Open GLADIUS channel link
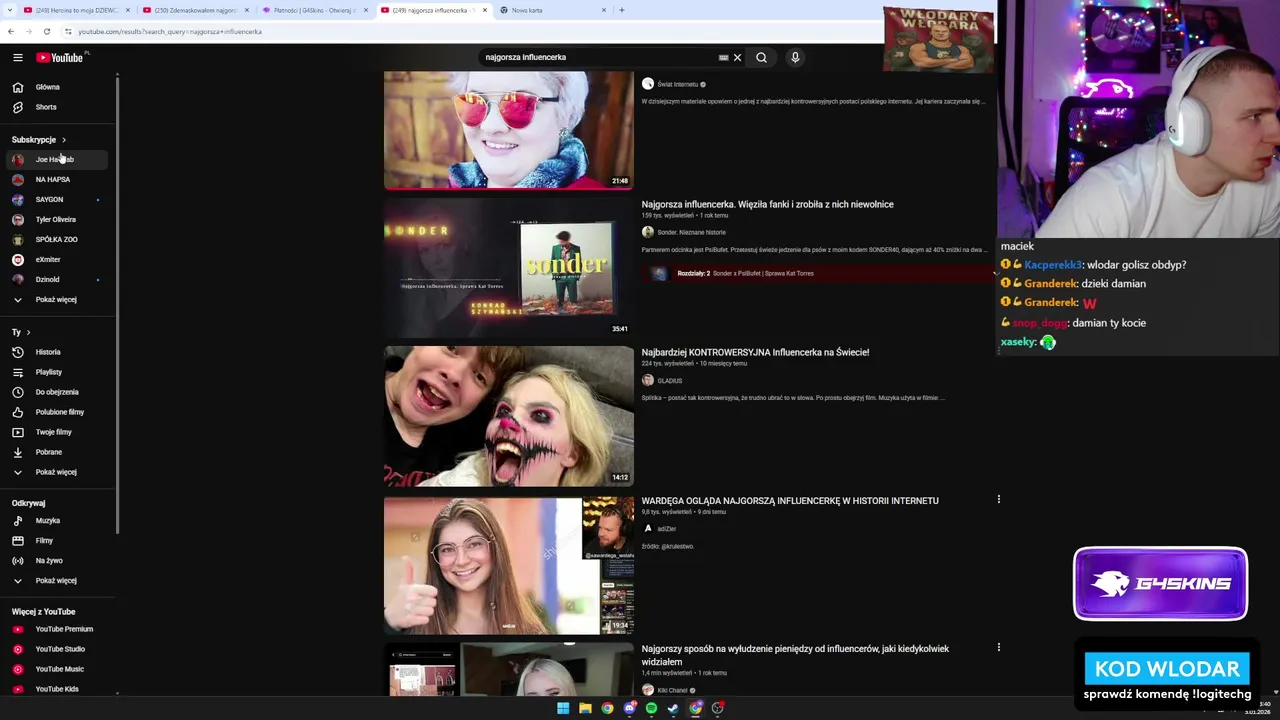 [x=670, y=381]
